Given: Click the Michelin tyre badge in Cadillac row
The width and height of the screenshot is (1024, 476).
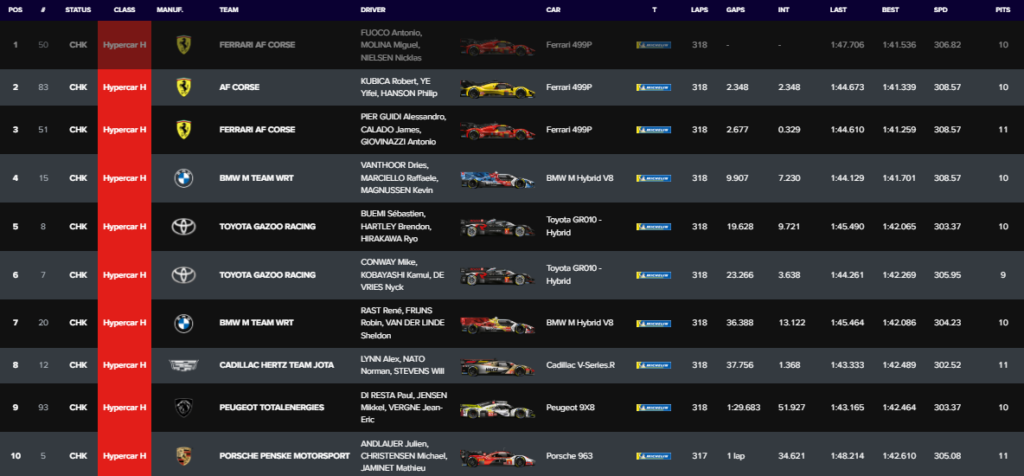Looking at the screenshot, I should coord(653,365).
